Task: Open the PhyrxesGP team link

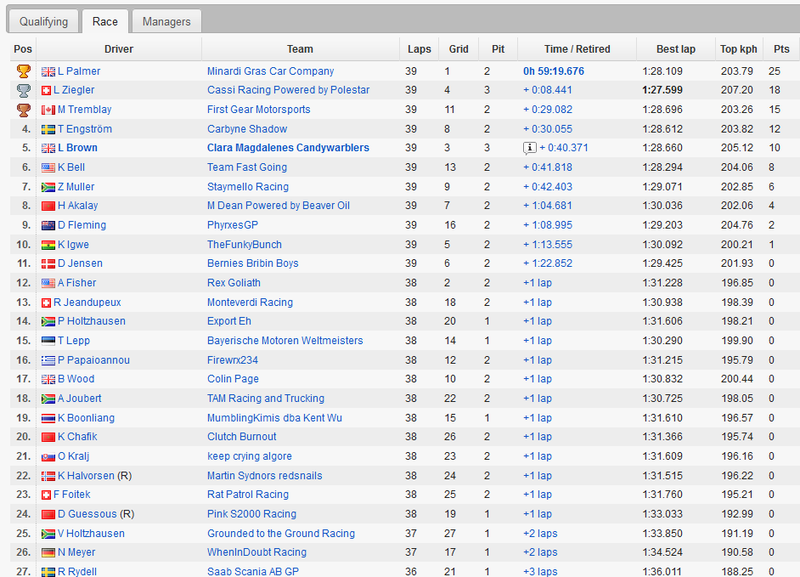Action: pyautogui.click(x=233, y=225)
